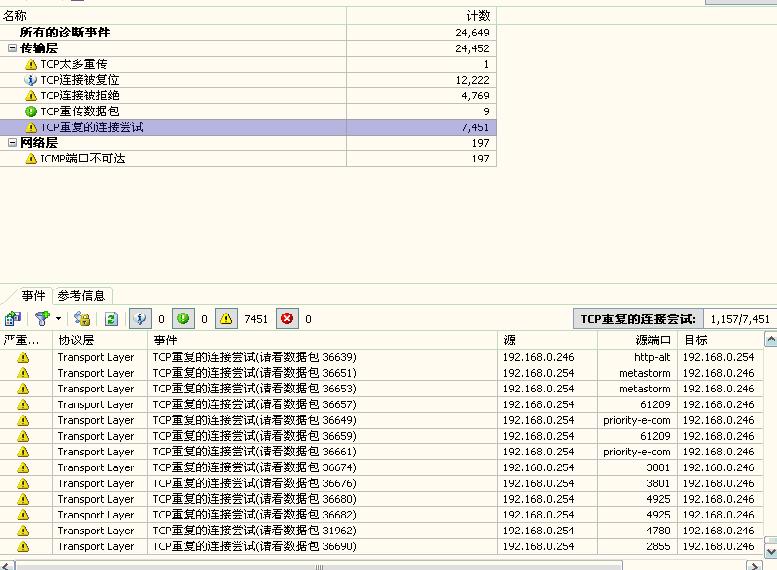
Task: Click the add filter funnel icon
Action: click(x=43, y=318)
